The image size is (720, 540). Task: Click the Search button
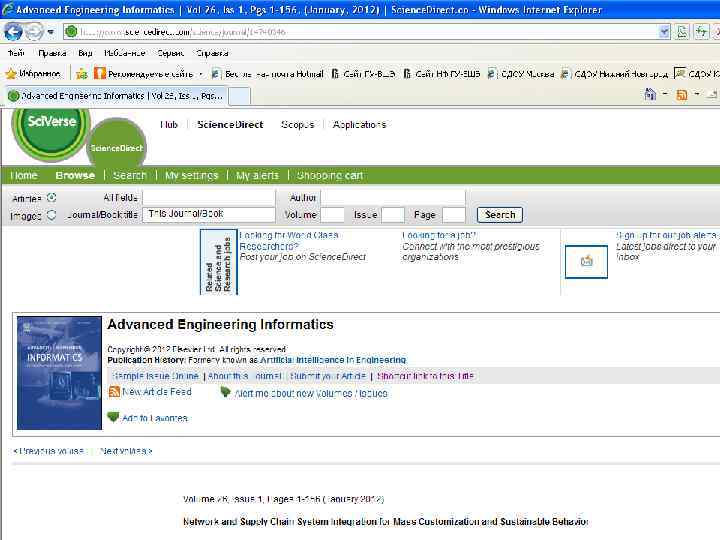pos(500,214)
